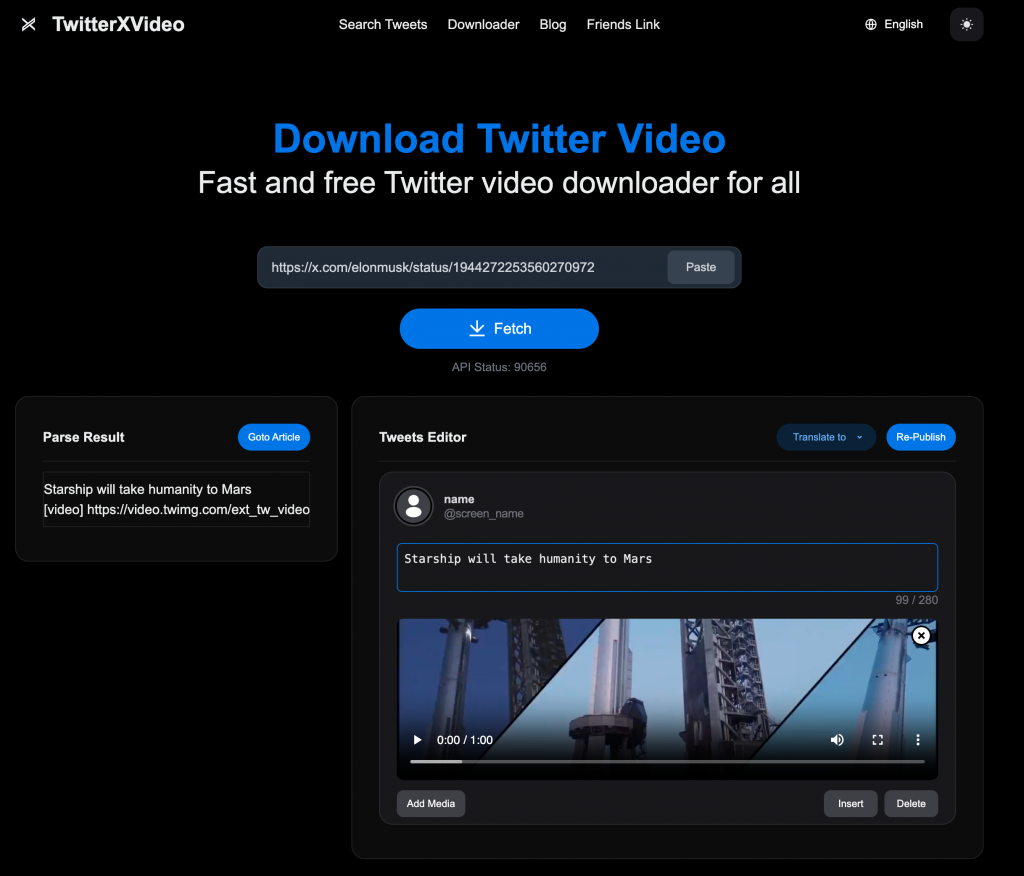Click the 99 / 280 character counter
This screenshot has width=1024, height=876.
point(916,600)
